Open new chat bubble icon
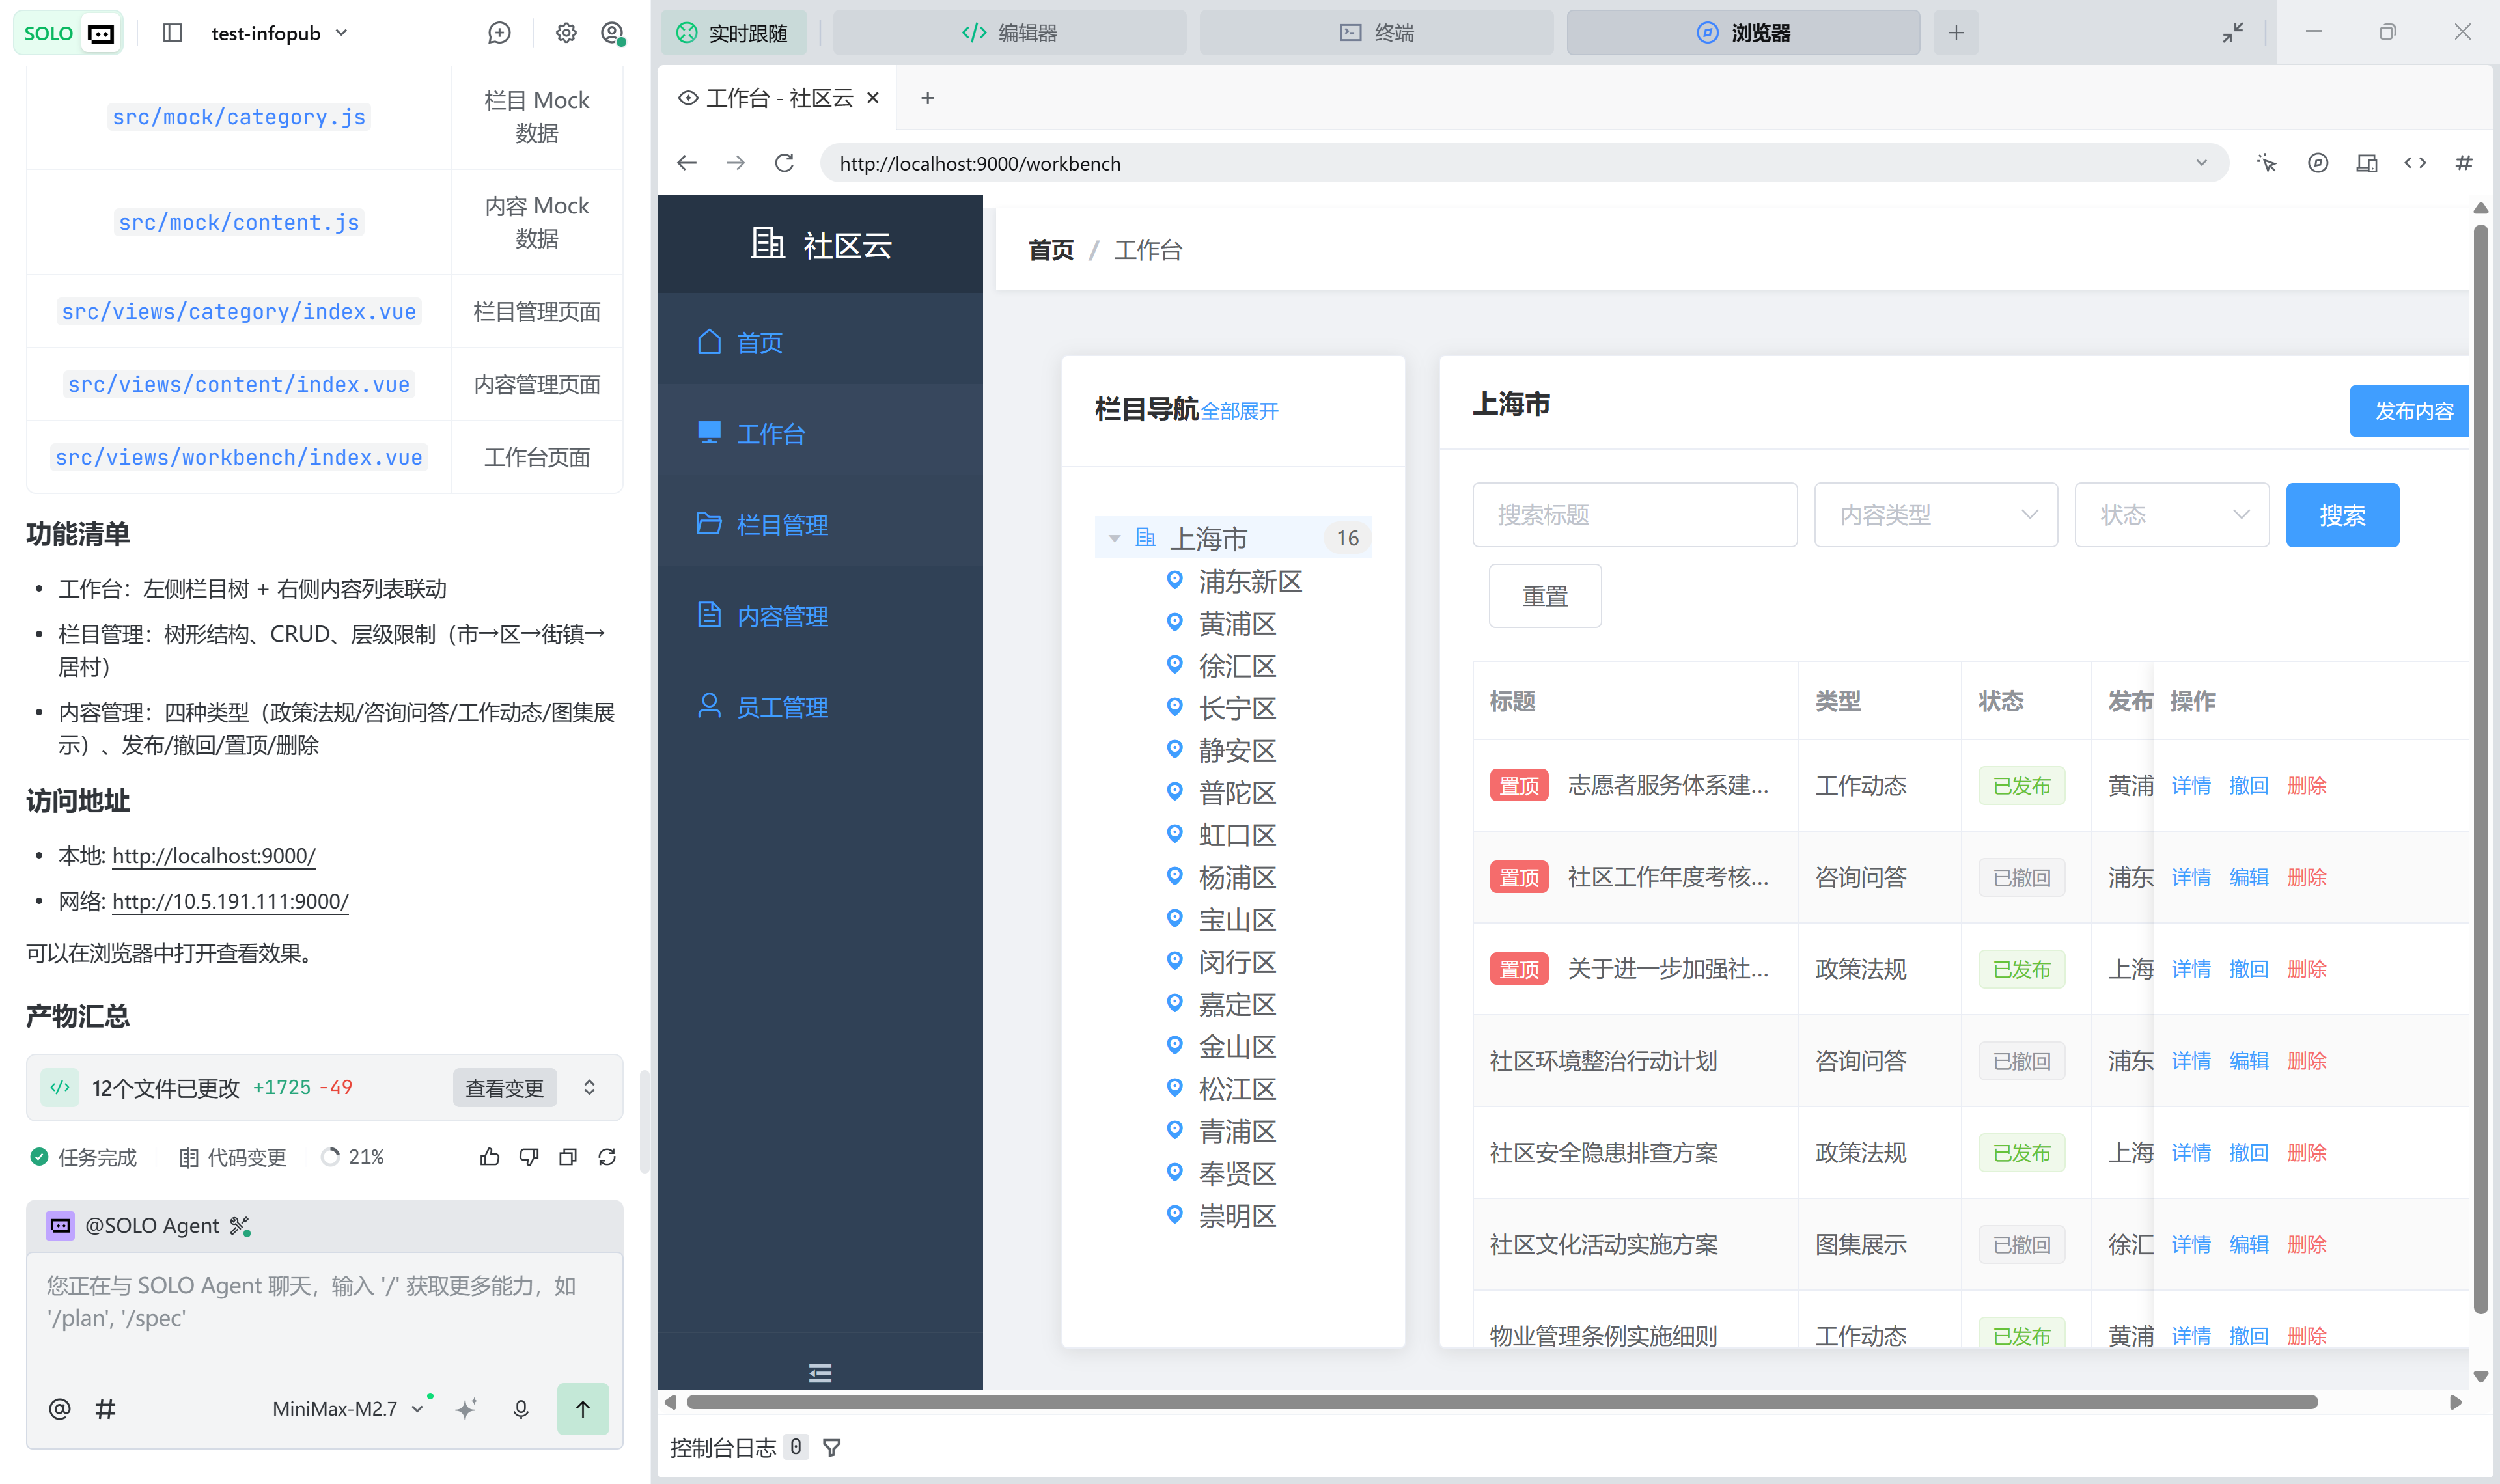2500x1484 pixels. 499,33
